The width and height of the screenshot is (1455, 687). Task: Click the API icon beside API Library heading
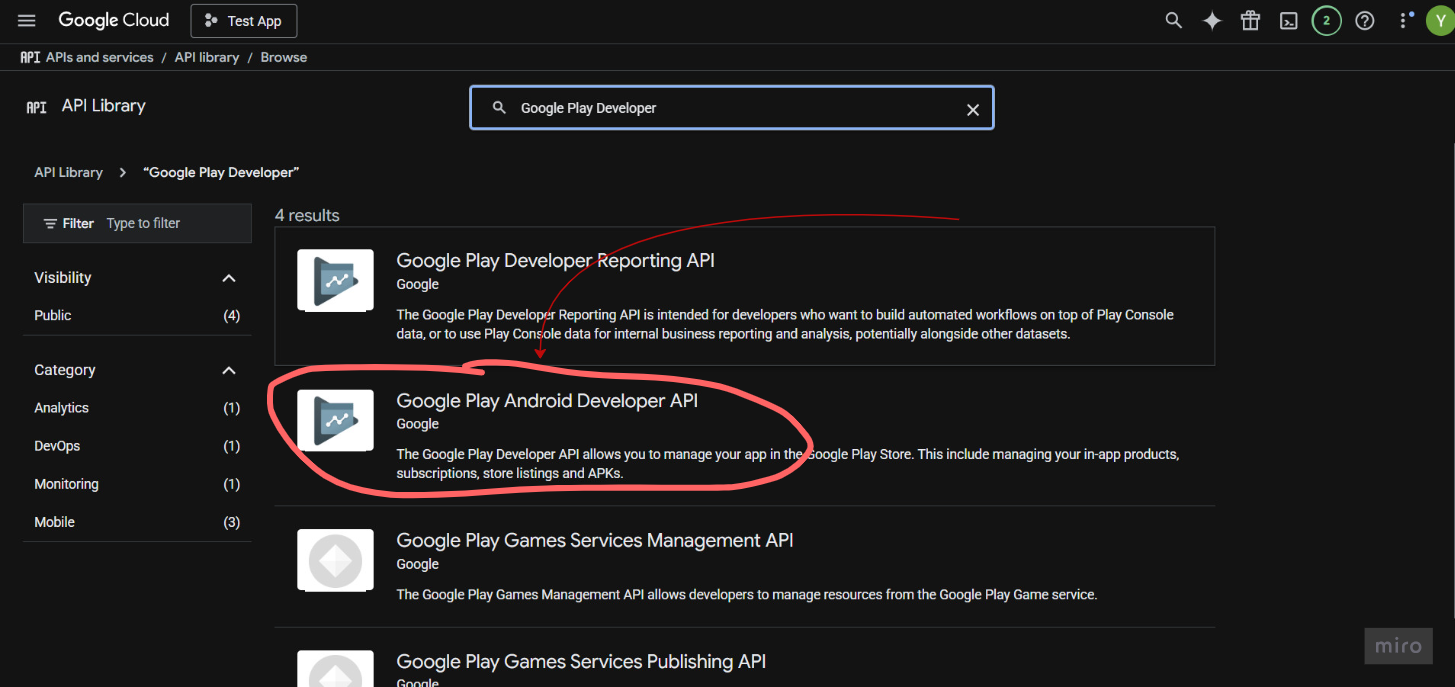(37, 106)
